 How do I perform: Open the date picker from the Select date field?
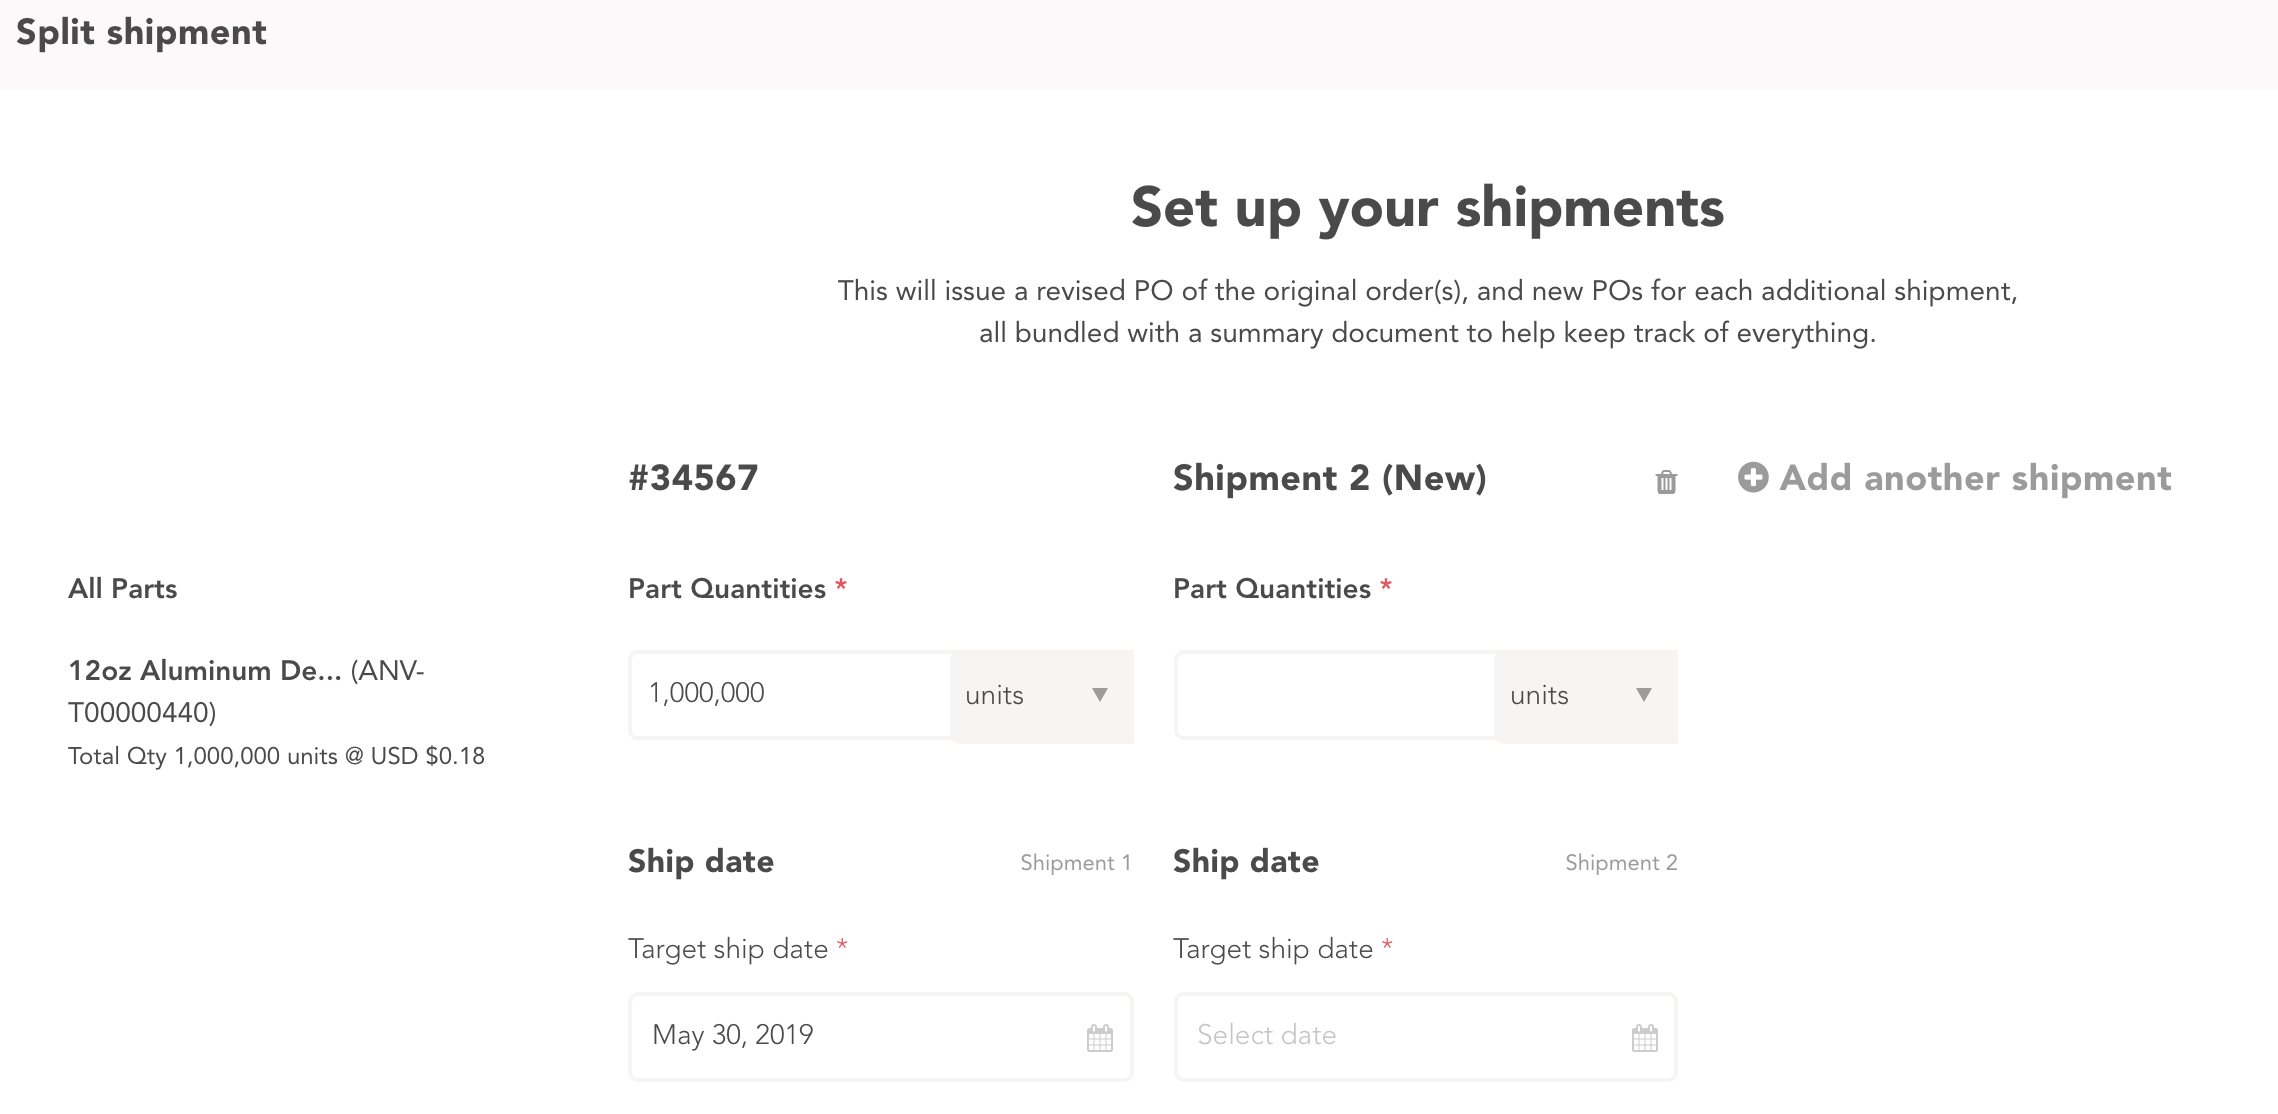1330,1036
